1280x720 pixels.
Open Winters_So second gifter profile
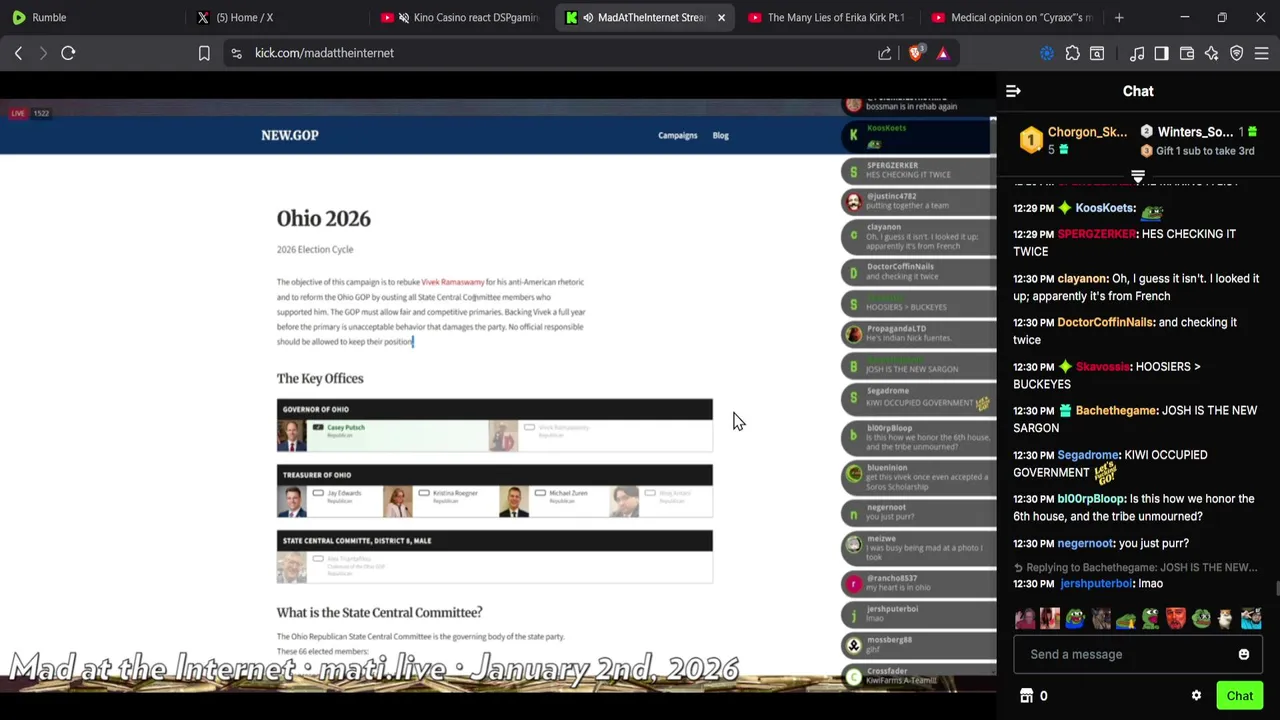click(1195, 132)
